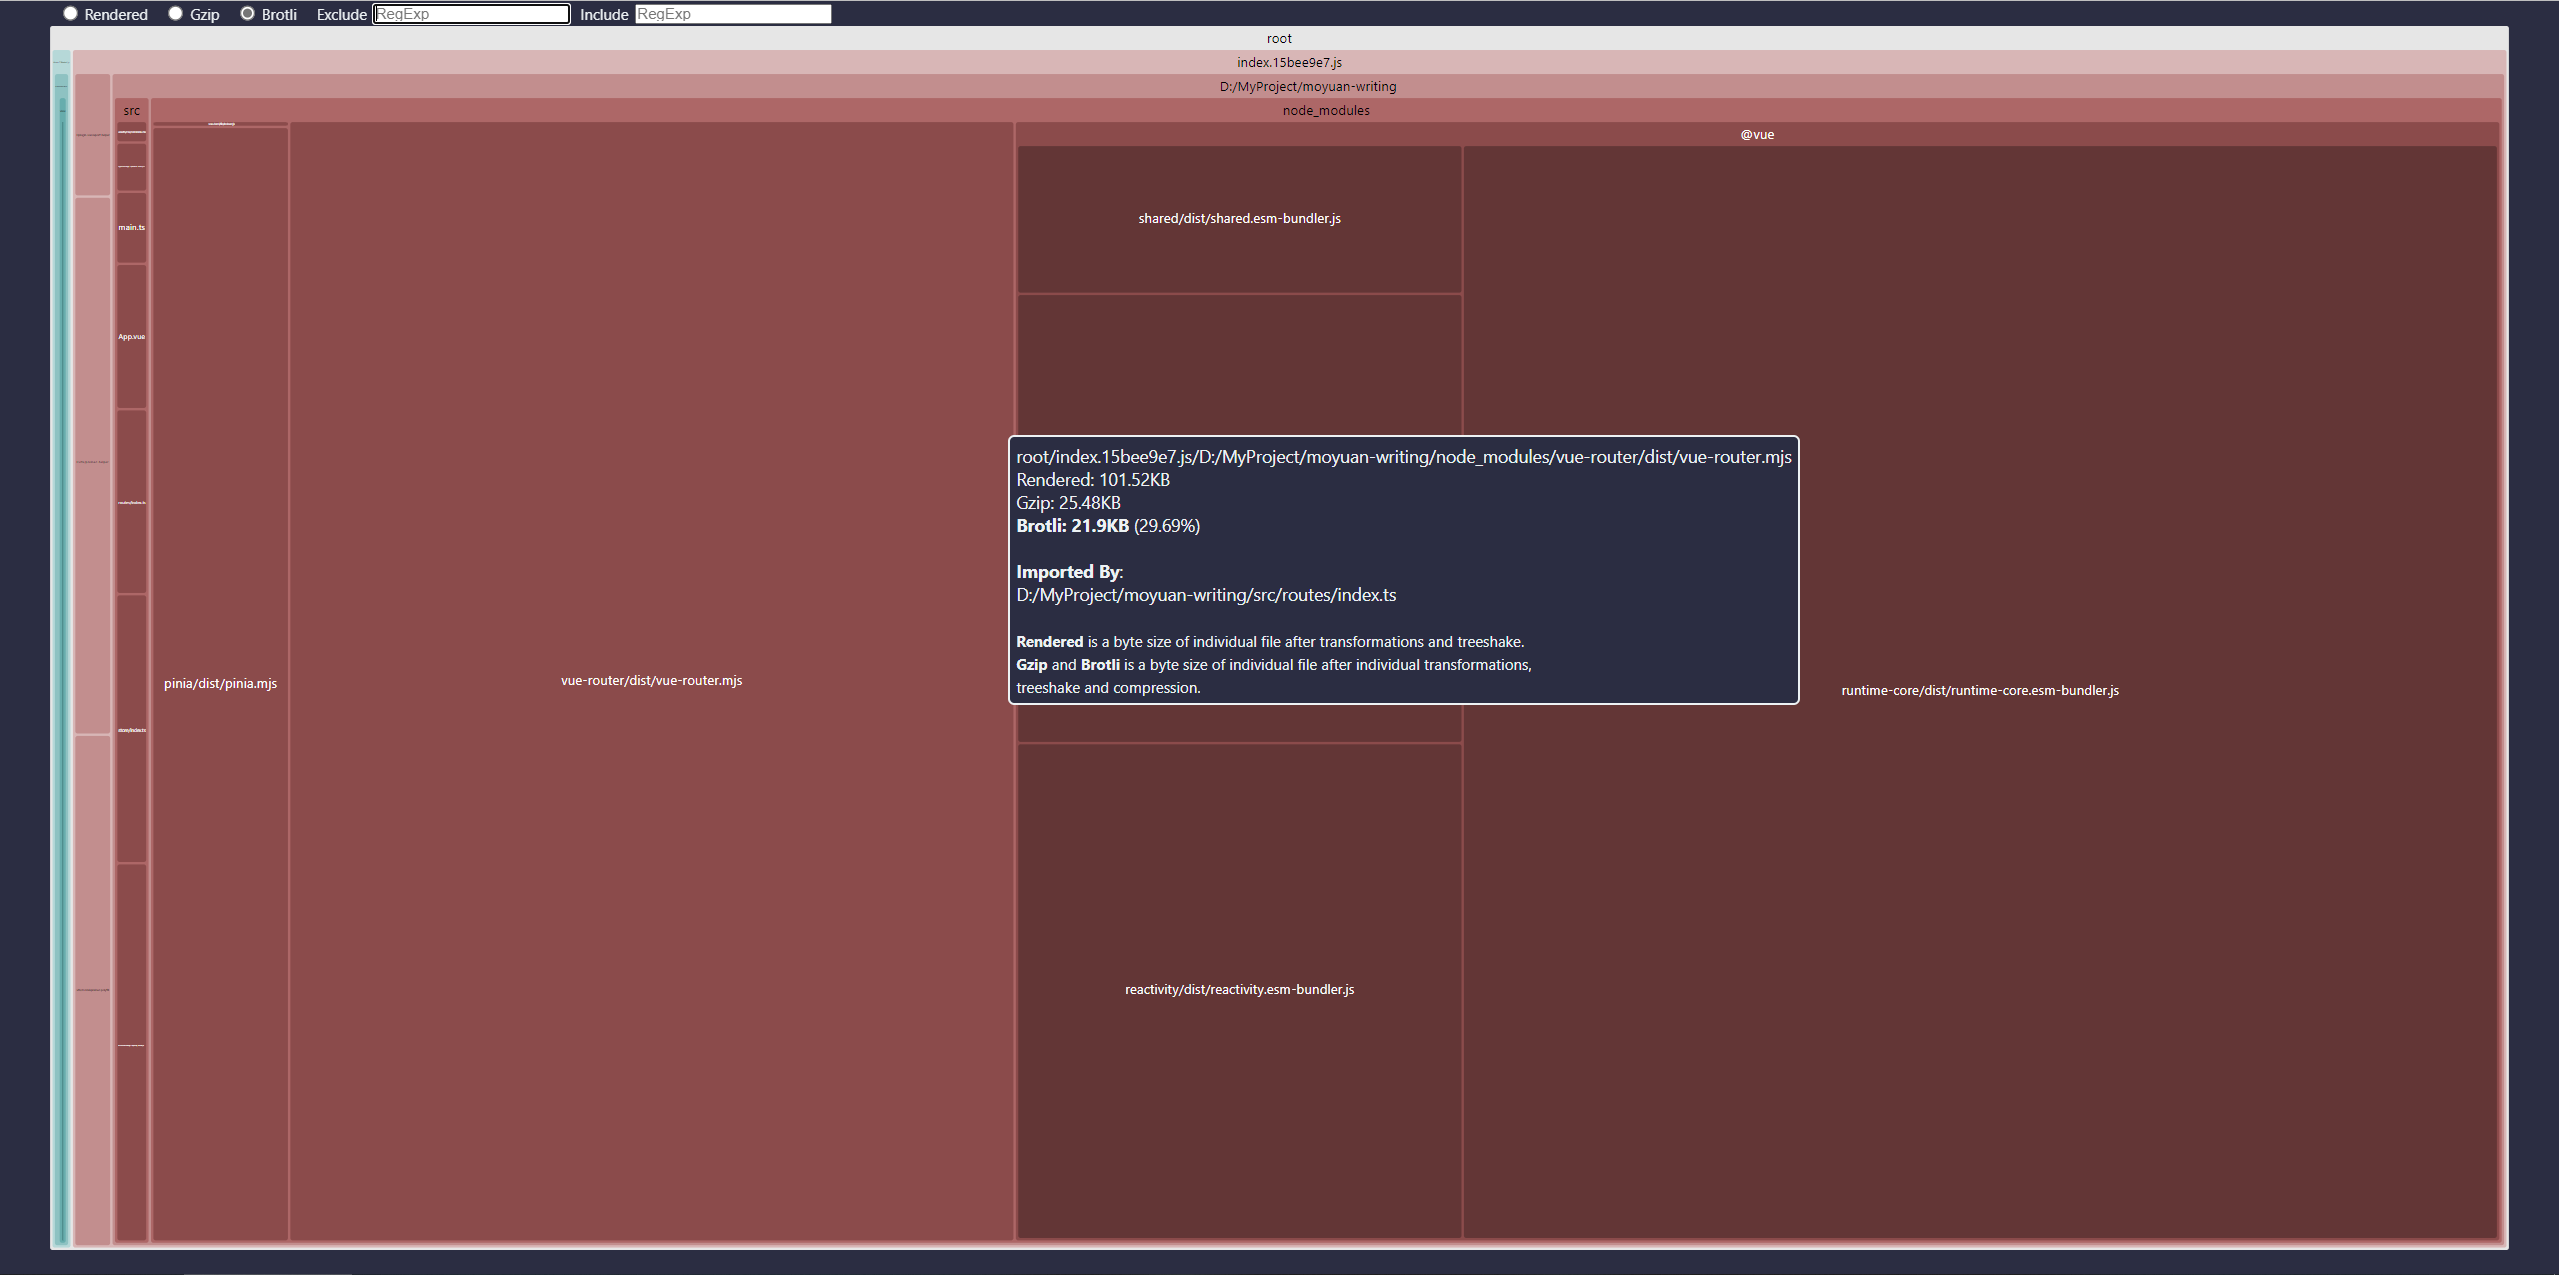Click the root treemap header

coord(1279,38)
